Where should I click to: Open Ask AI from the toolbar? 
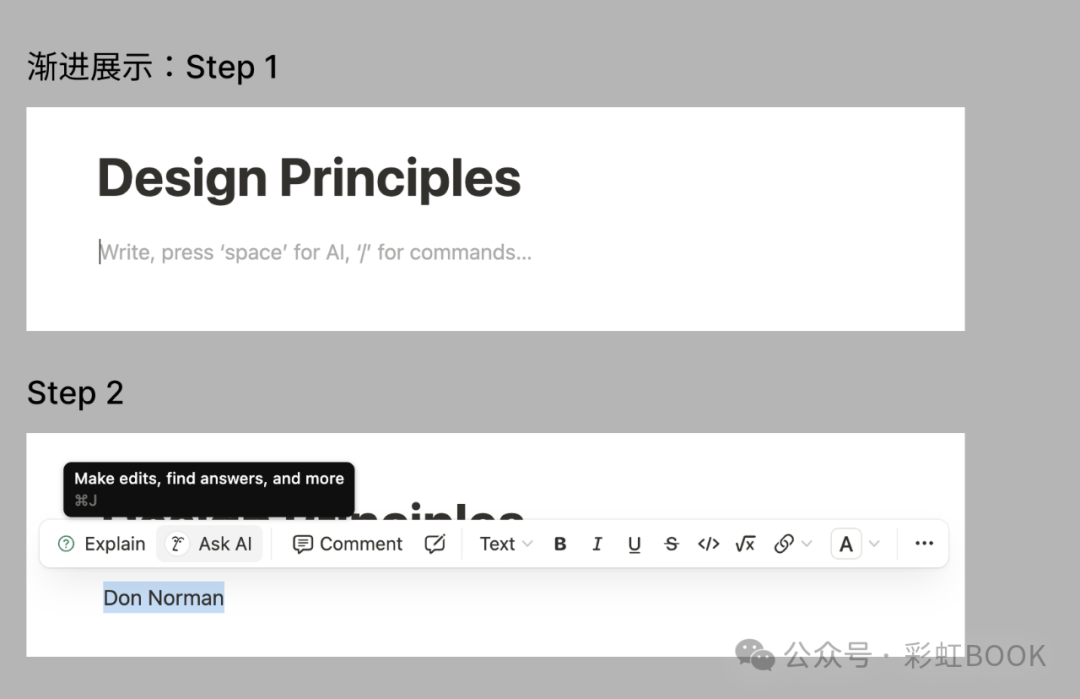[210, 544]
